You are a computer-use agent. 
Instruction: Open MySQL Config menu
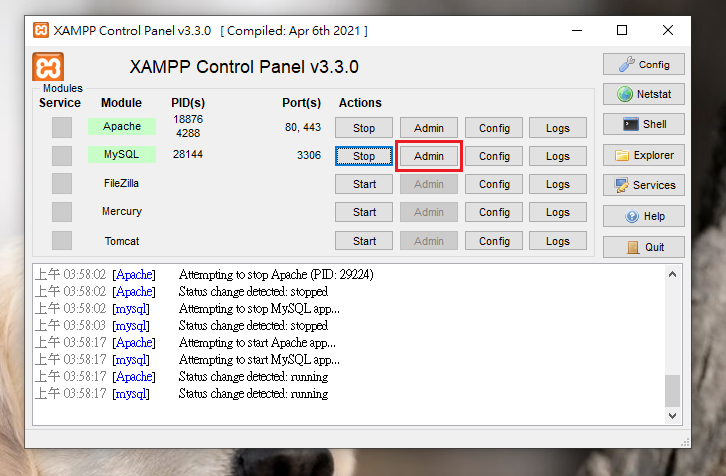click(494, 156)
